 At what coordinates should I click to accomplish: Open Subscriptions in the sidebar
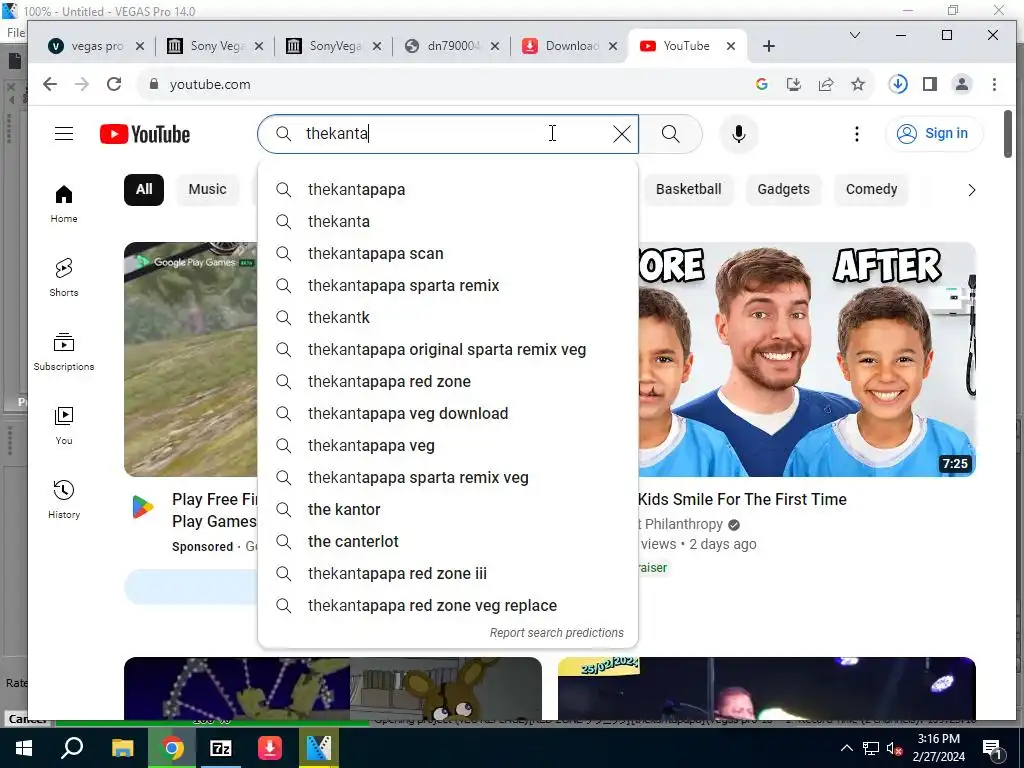[x=64, y=351]
